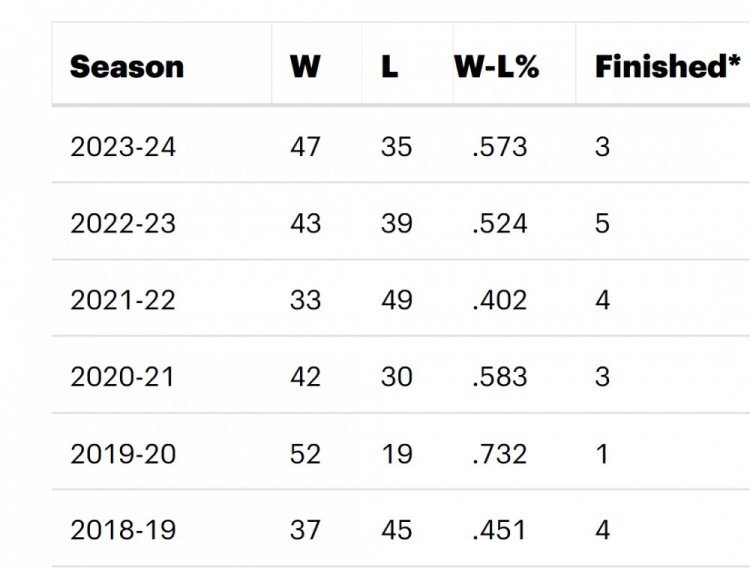Select the W-L% column header
Viewport: 750px width, 570px height.
pos(497,67)
